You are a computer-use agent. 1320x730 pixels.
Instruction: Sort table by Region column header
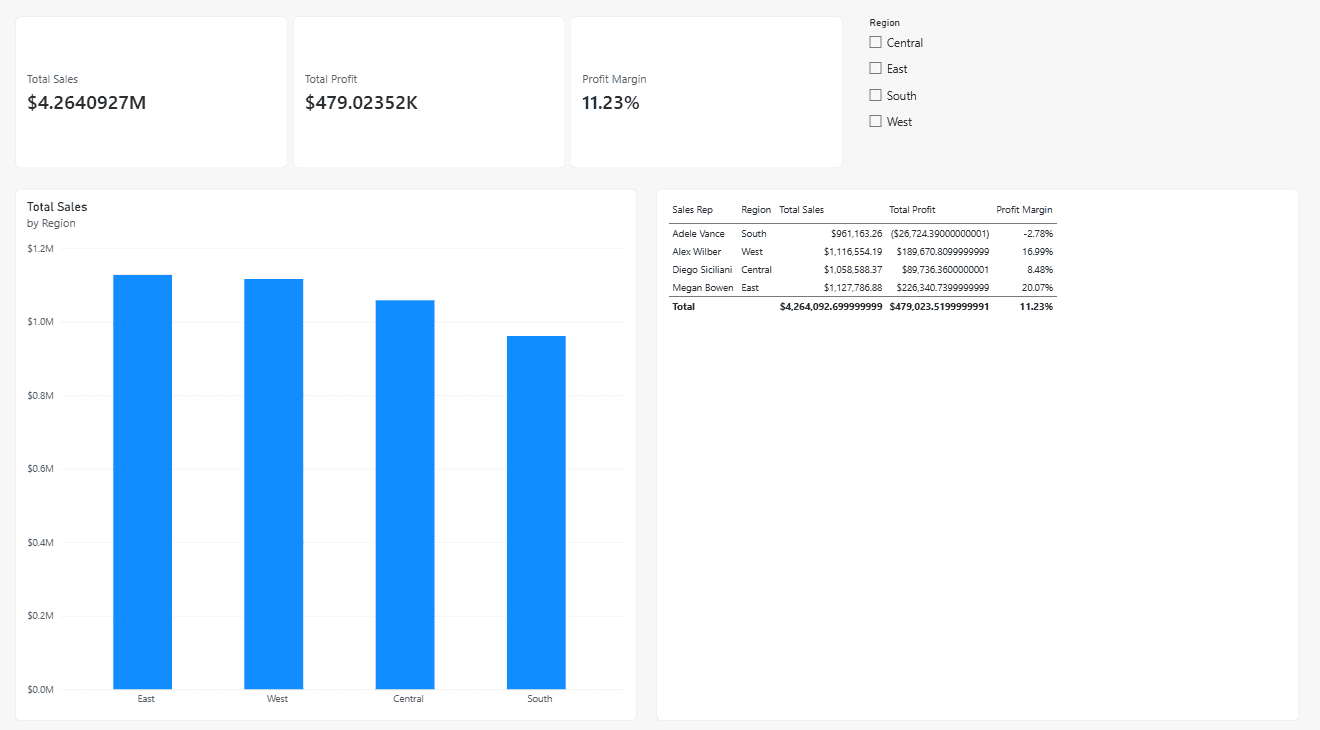point(756,210)
